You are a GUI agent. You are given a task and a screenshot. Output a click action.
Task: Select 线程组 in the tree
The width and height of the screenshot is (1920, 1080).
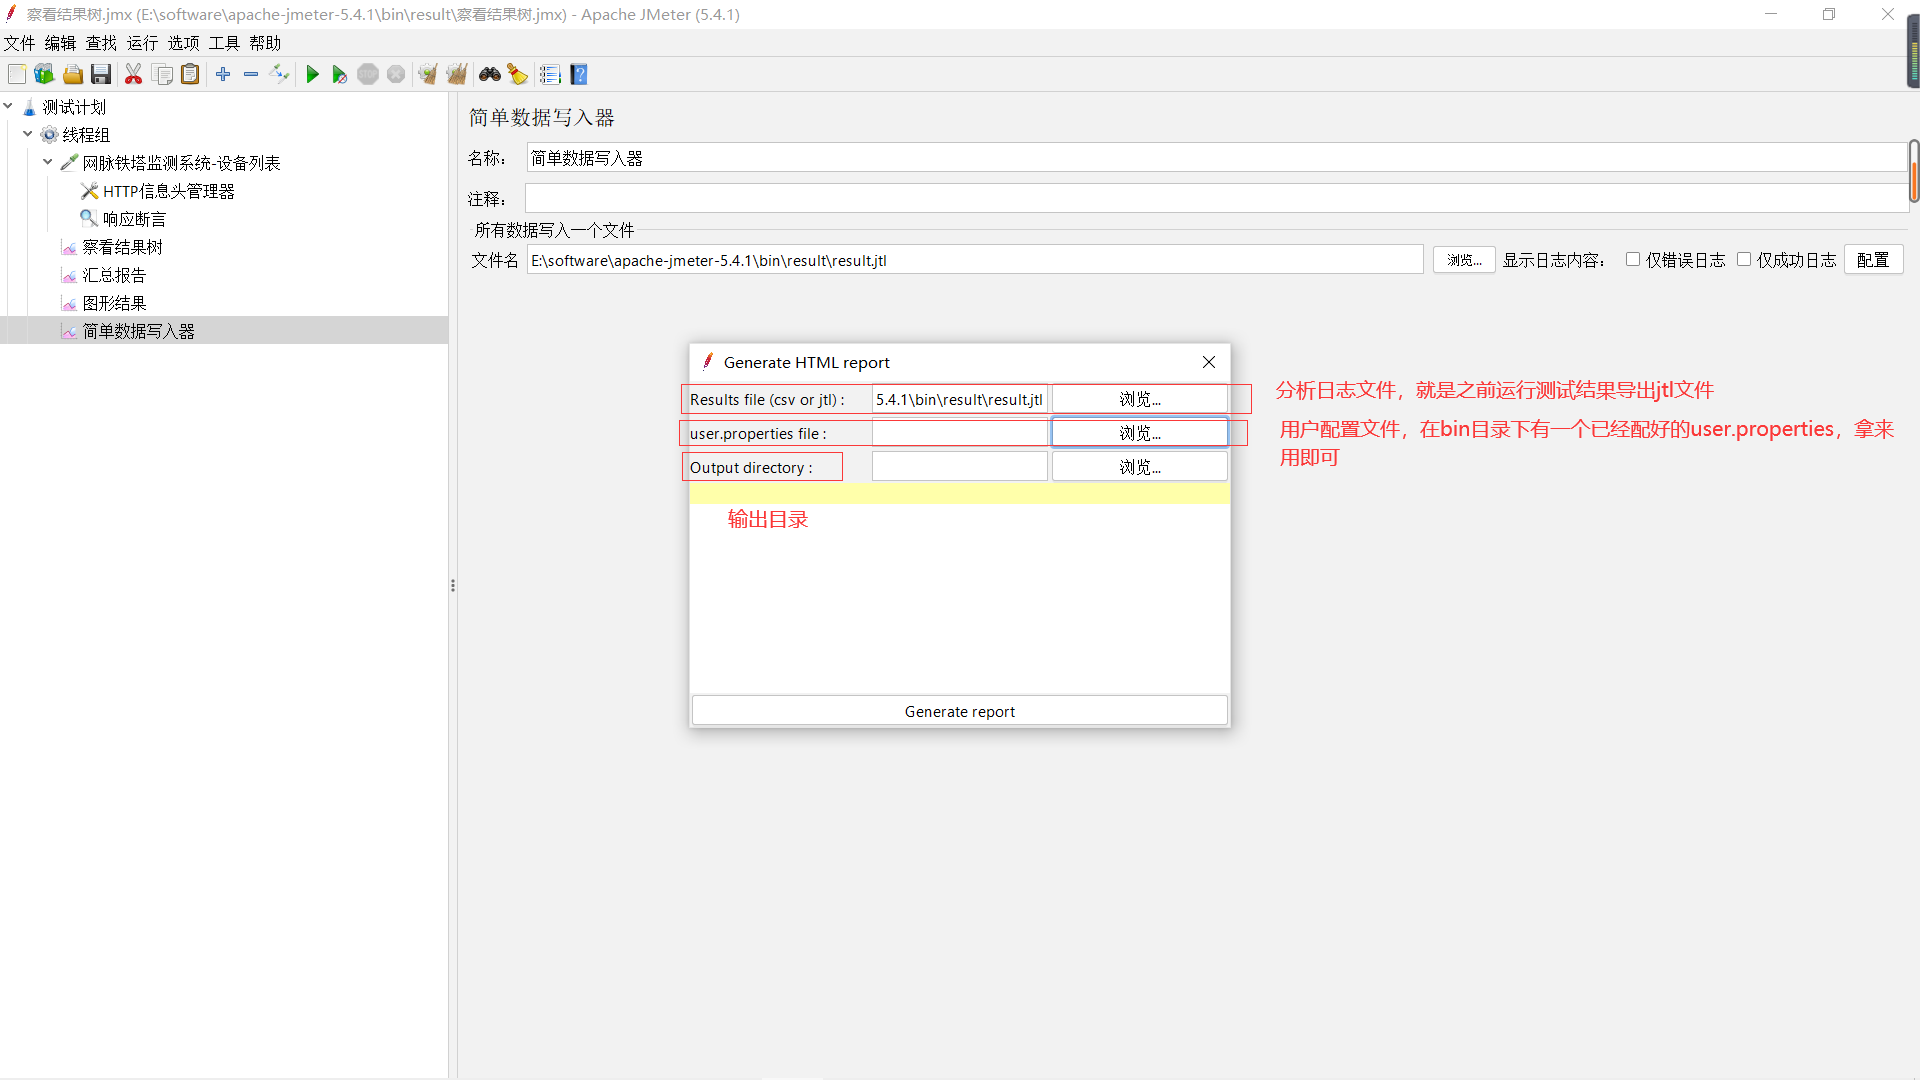86,135
